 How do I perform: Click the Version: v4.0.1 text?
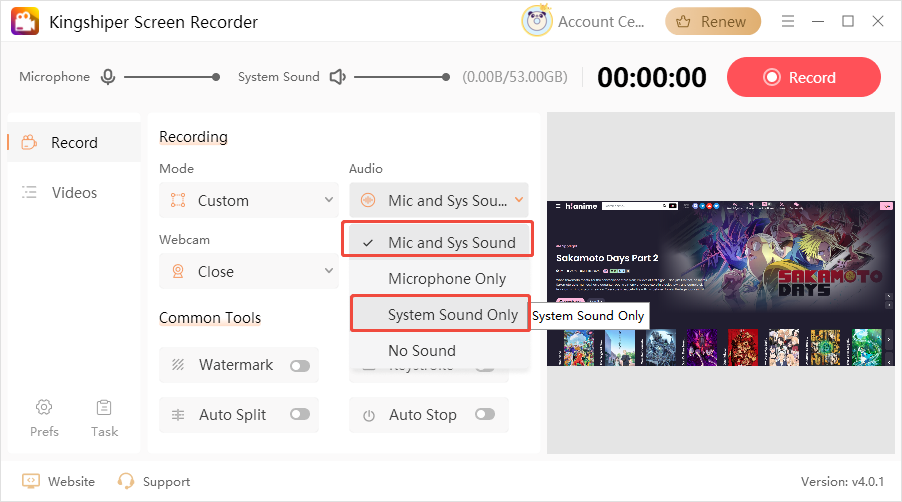tap(842, 482)
